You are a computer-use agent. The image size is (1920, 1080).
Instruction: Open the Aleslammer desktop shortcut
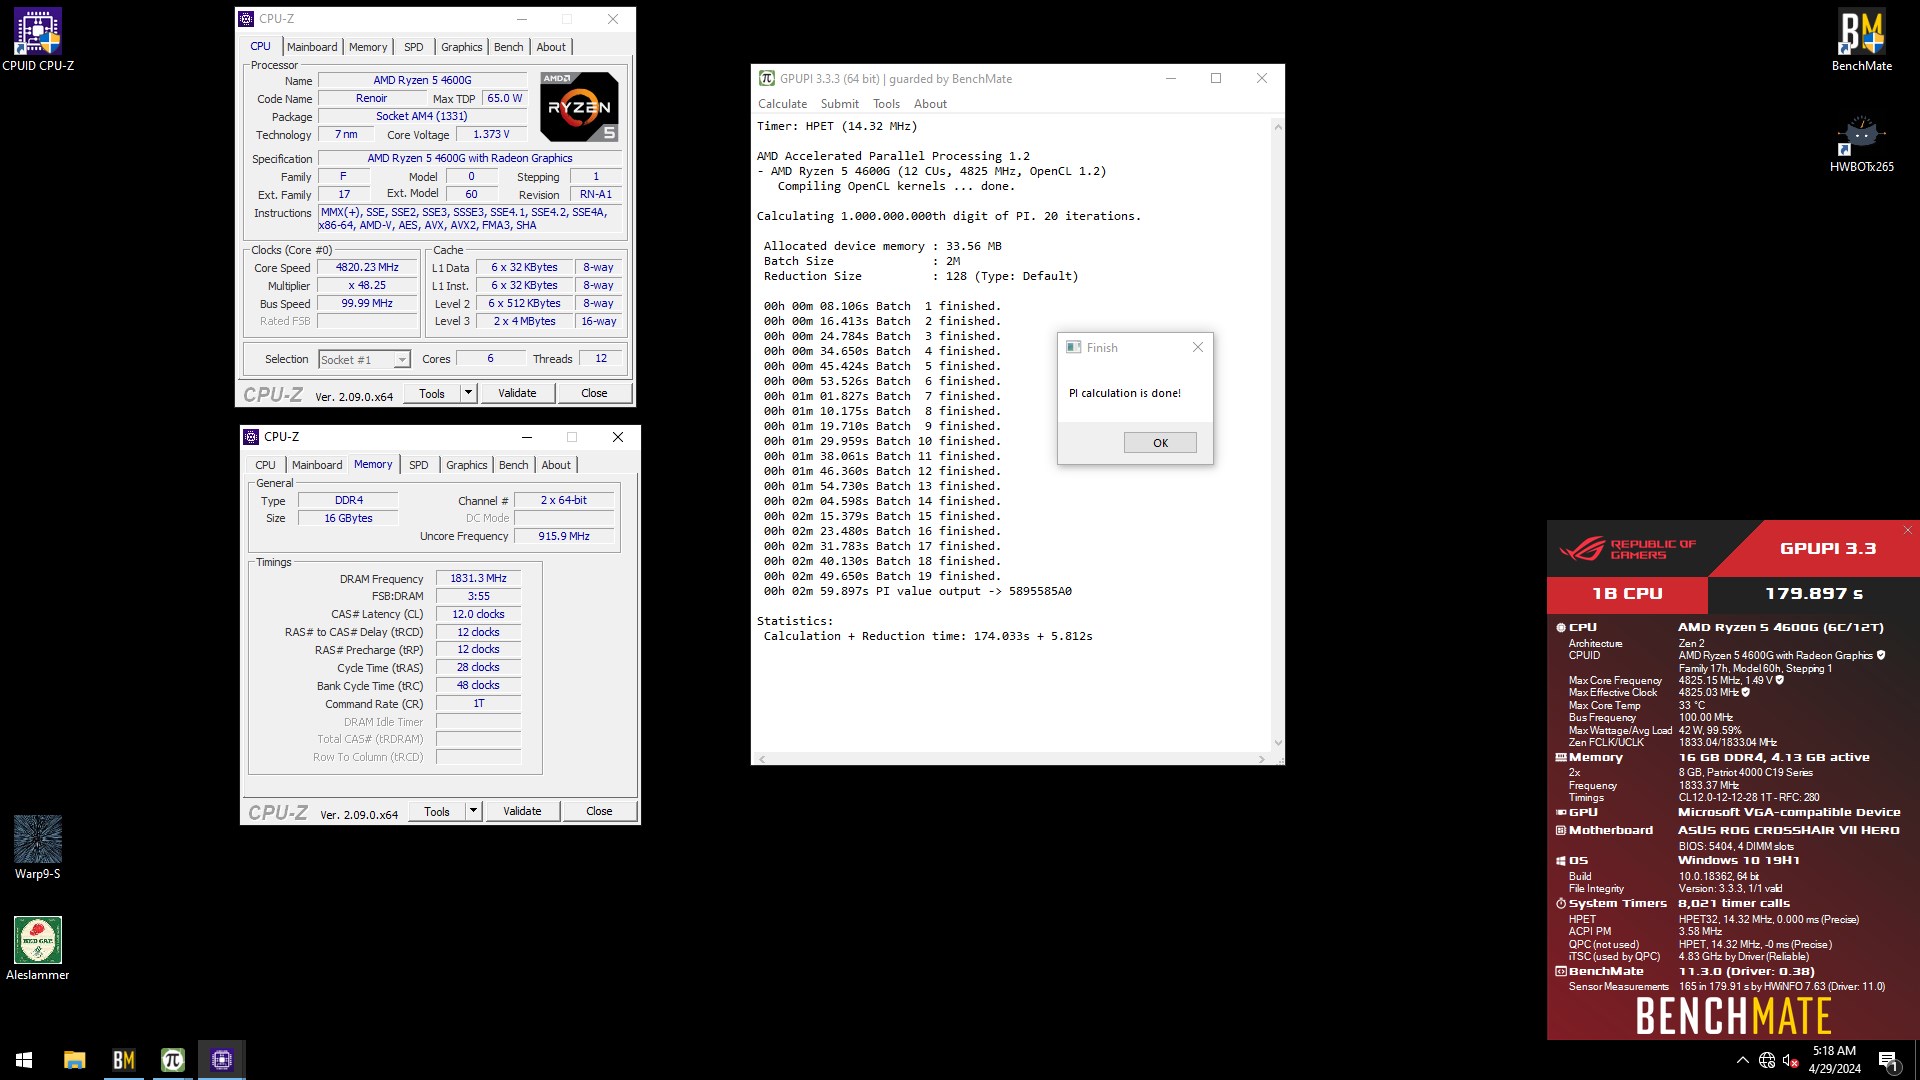tap(38, 948)
